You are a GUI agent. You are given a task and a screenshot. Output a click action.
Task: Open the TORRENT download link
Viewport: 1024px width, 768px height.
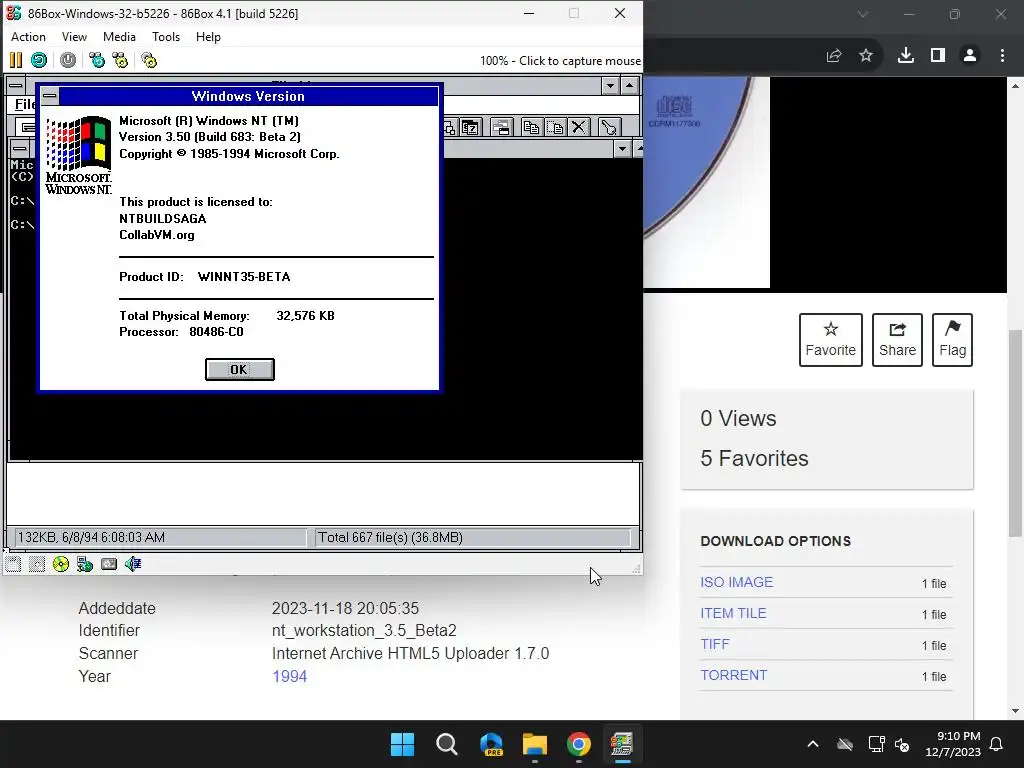coord(734,675)
